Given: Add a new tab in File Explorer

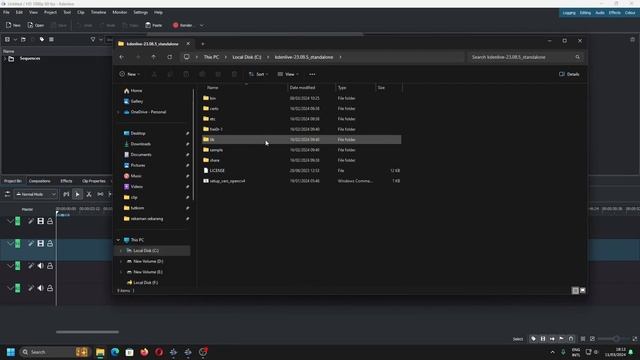Looking at the screenshot, I should 202,44.
